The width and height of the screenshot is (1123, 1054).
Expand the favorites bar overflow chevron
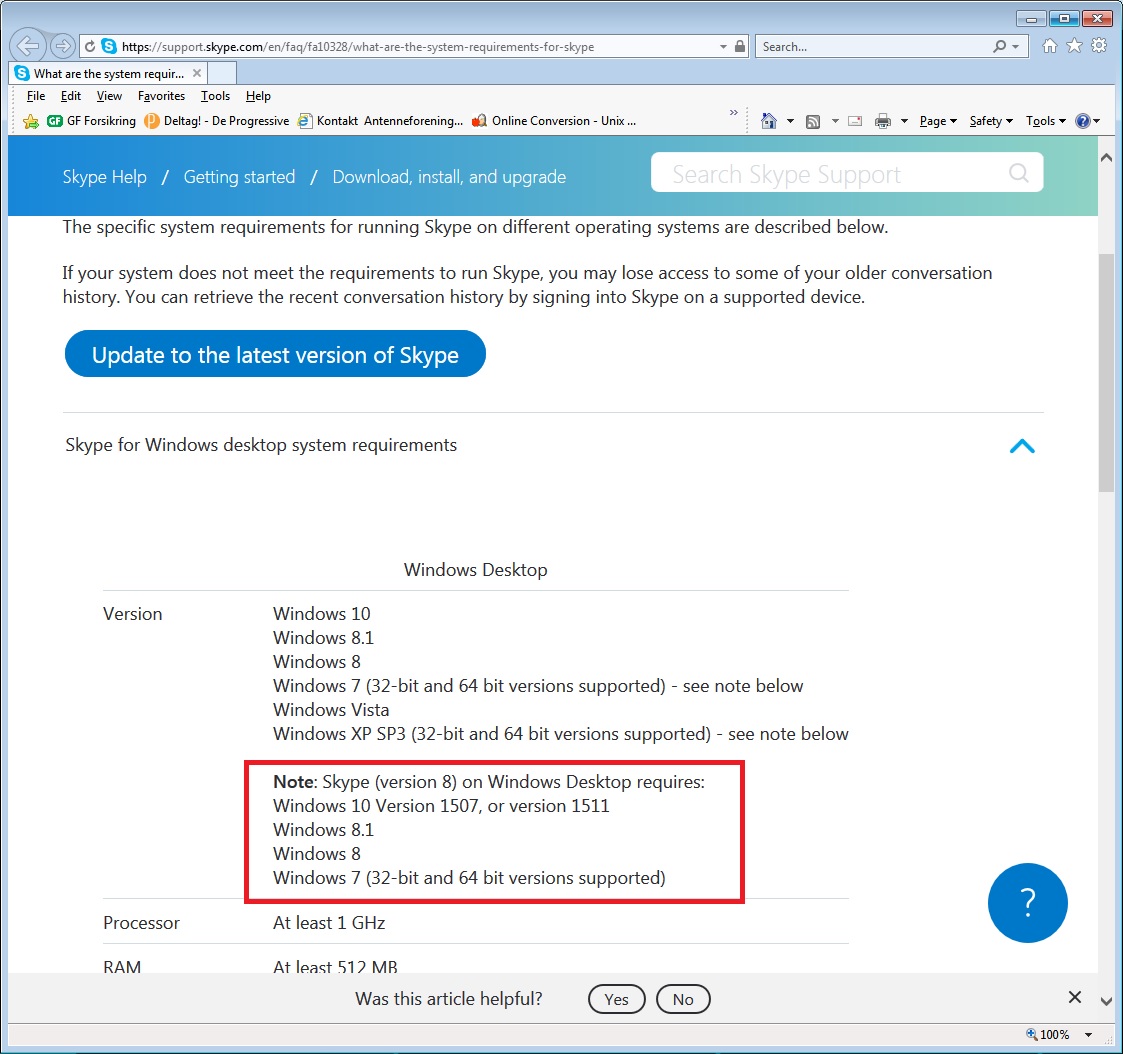(x=733, y=112)
